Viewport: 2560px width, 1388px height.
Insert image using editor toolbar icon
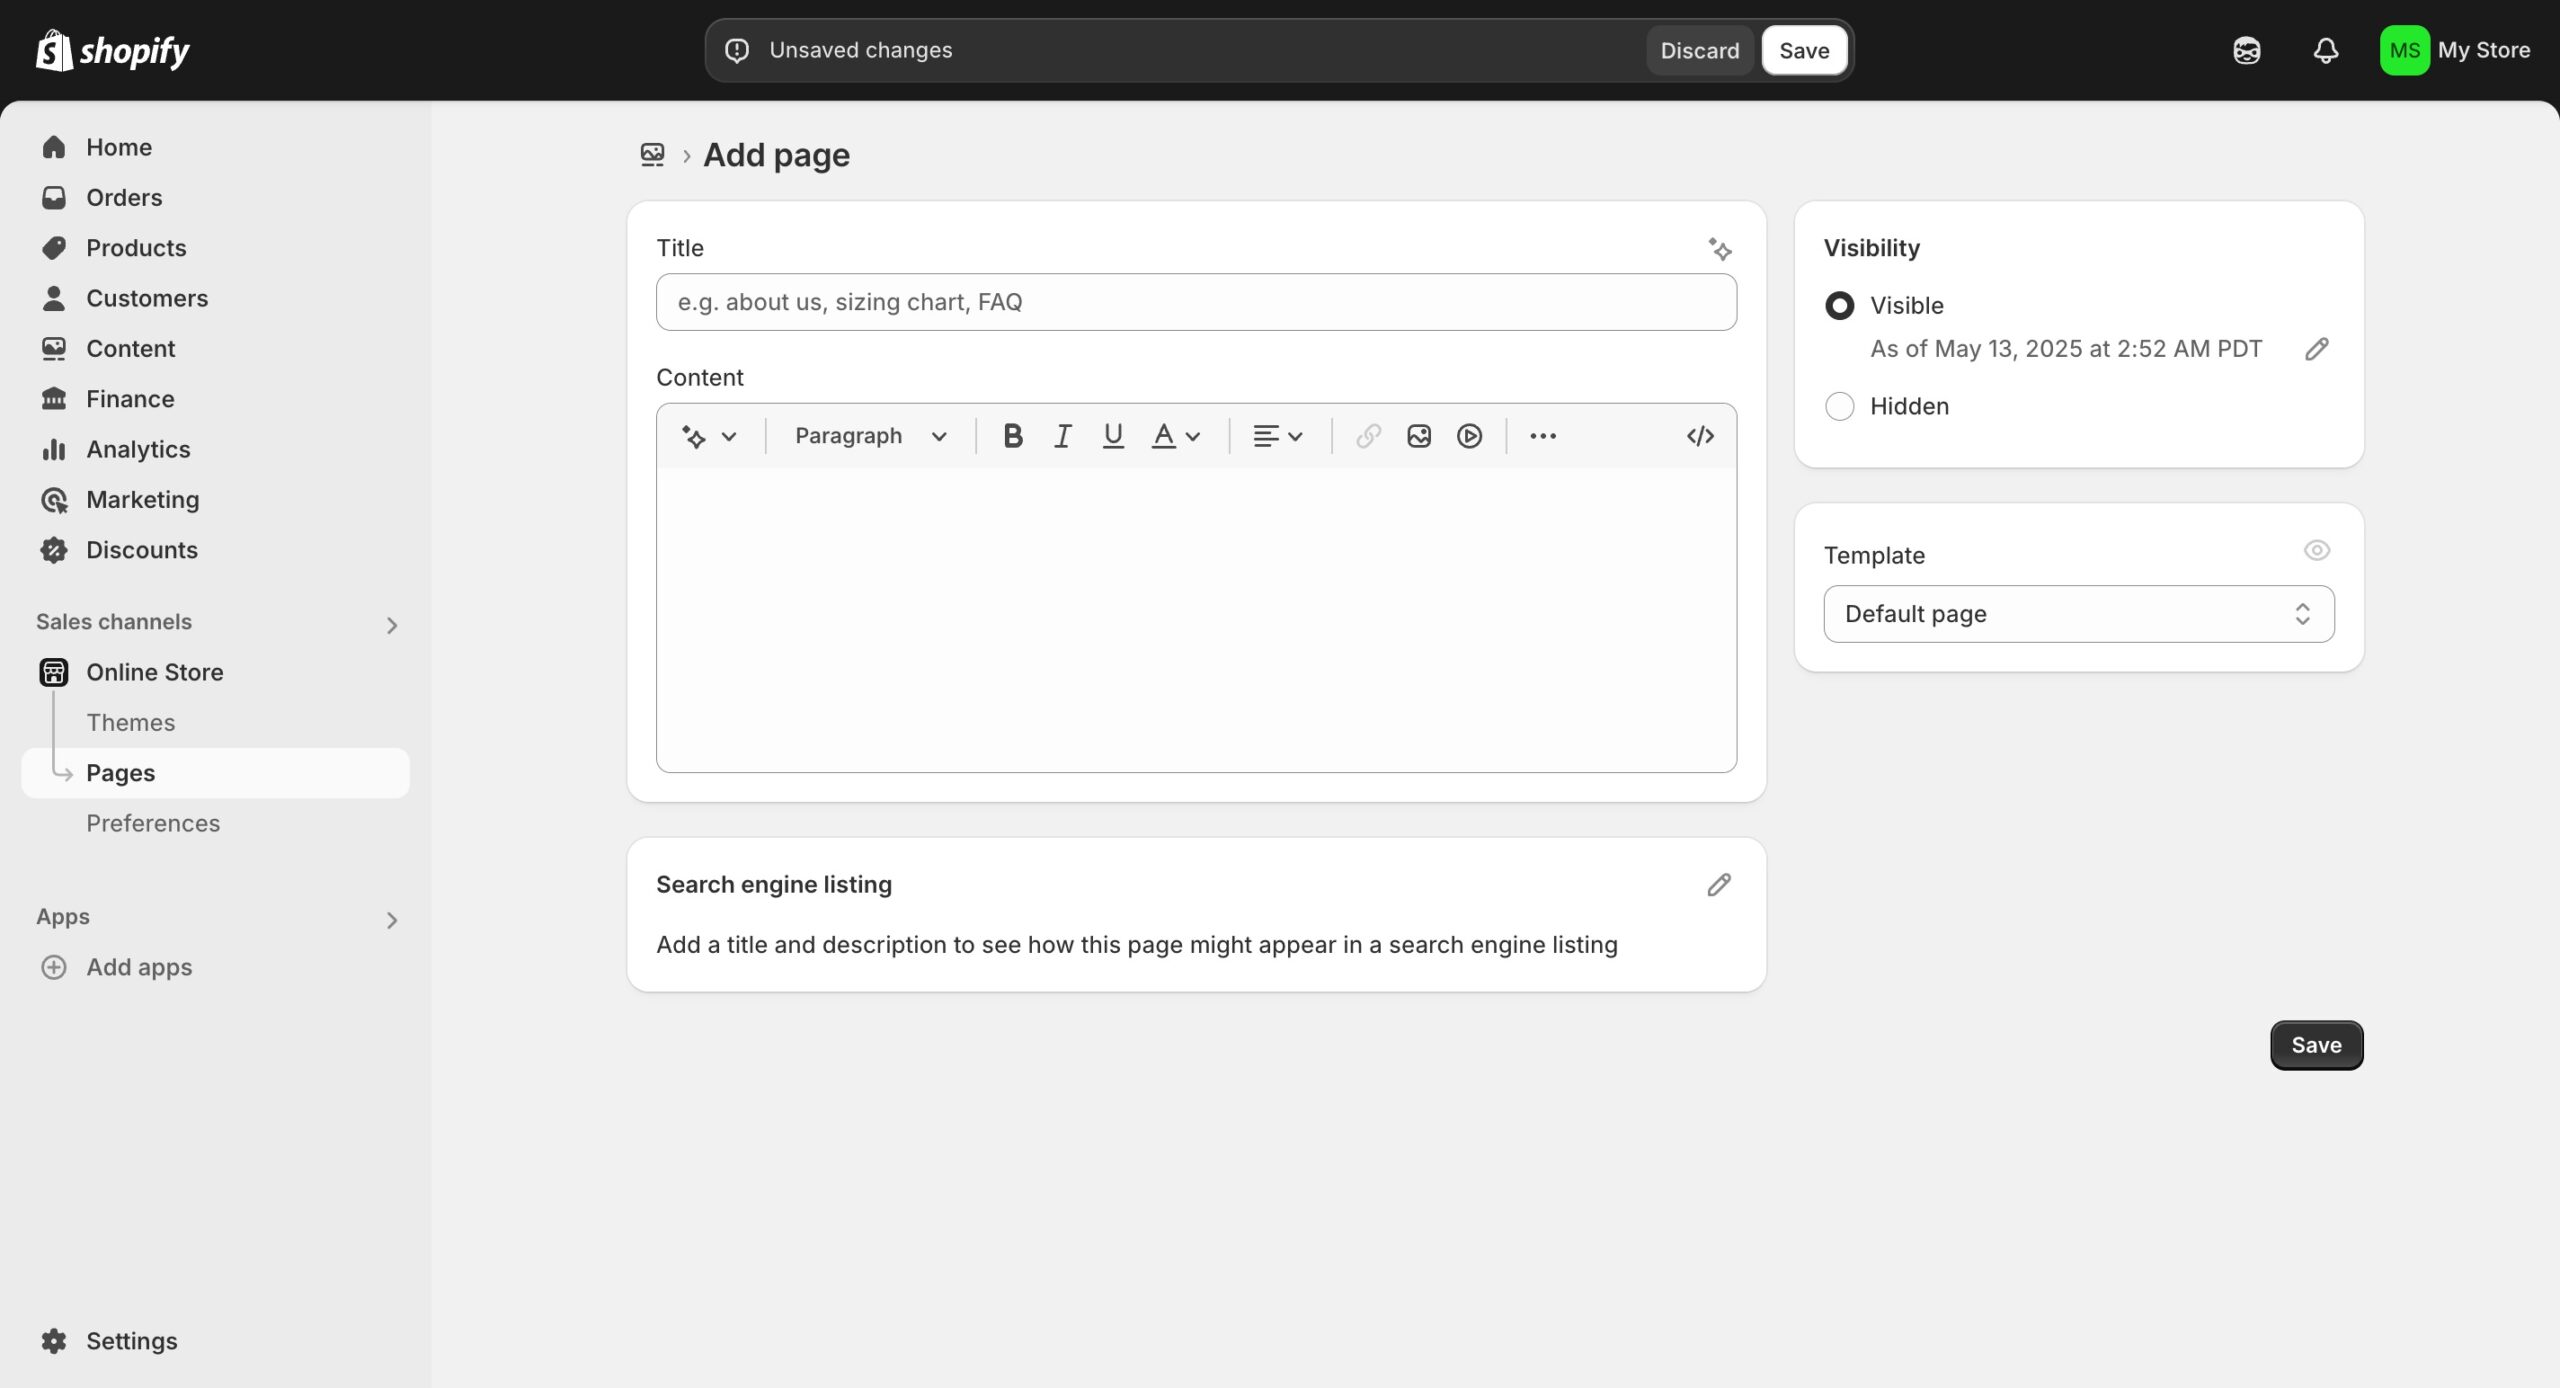[x=1418, y=436]
